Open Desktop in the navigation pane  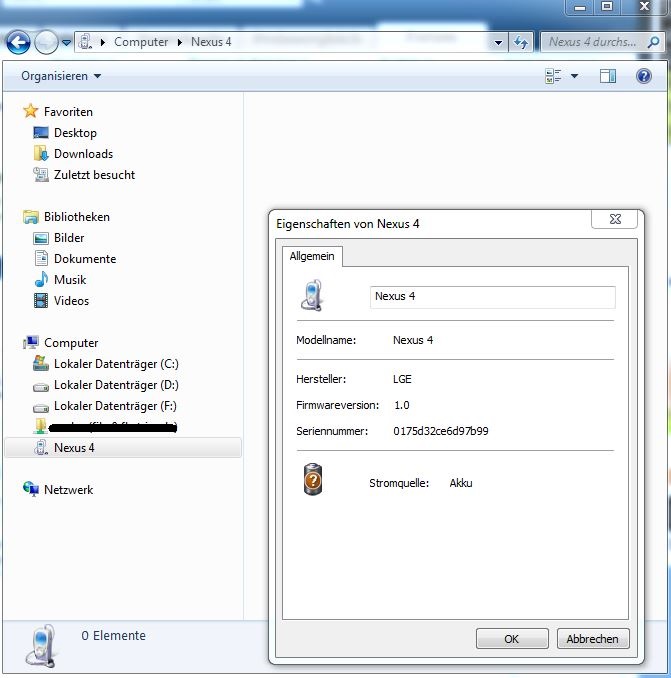tap(75, 133)
